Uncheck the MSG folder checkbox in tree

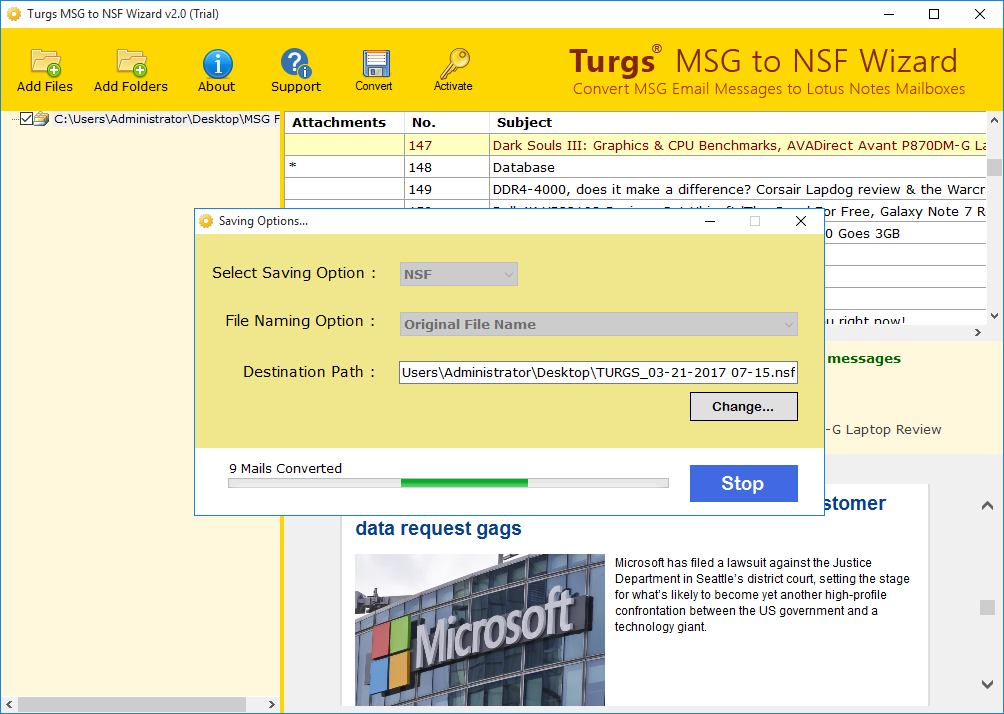26,118
